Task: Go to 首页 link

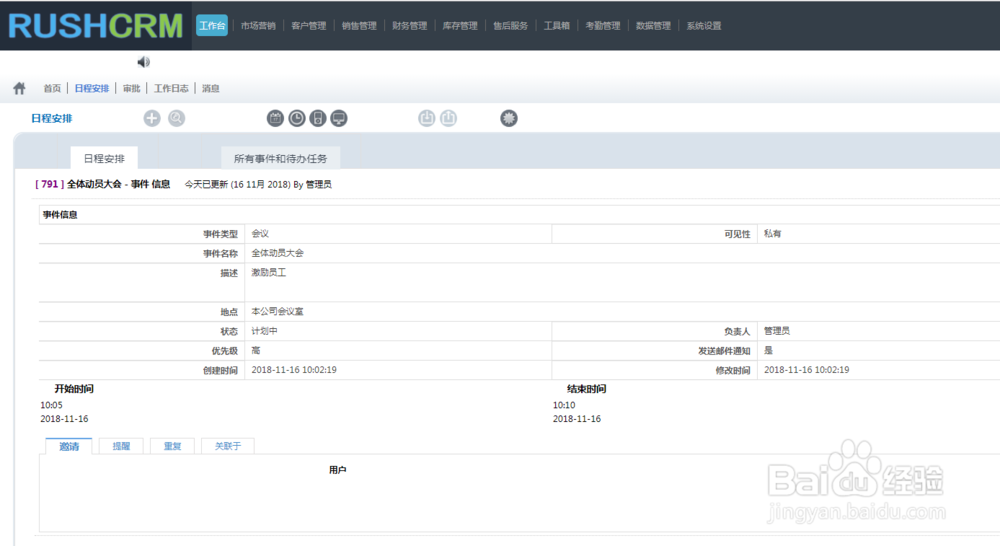Action: pos(52,88)
